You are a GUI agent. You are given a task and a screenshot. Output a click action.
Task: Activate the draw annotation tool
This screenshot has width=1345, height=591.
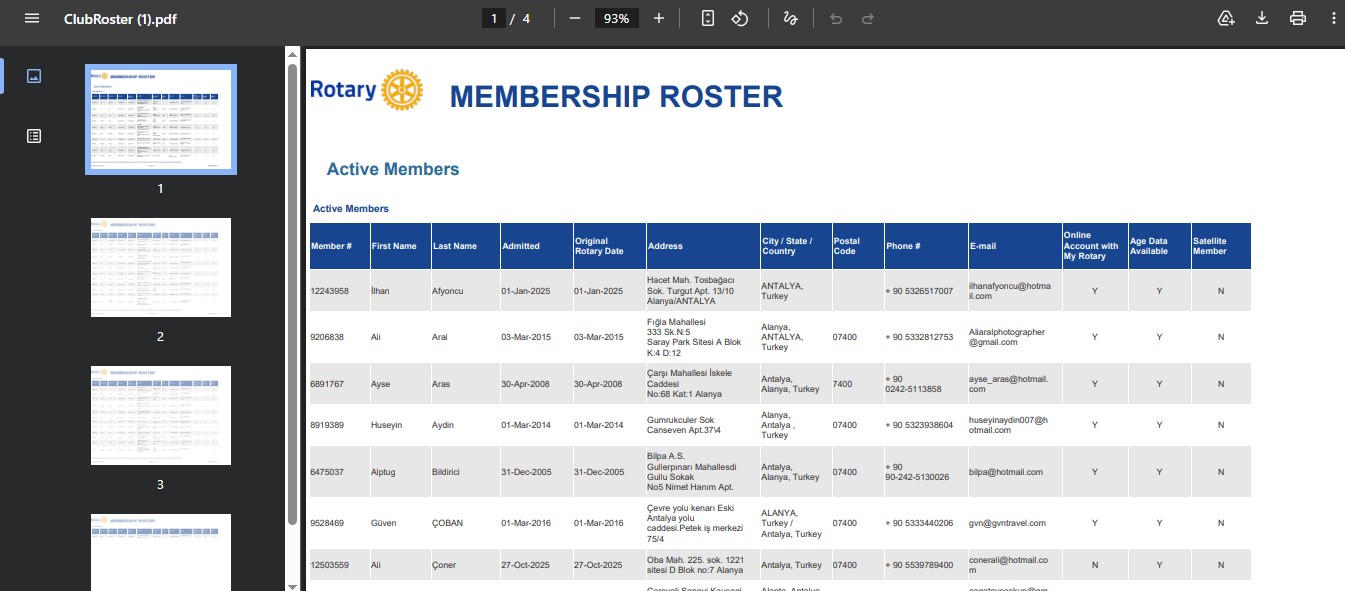pyautogui.click(x=790, y=19)
